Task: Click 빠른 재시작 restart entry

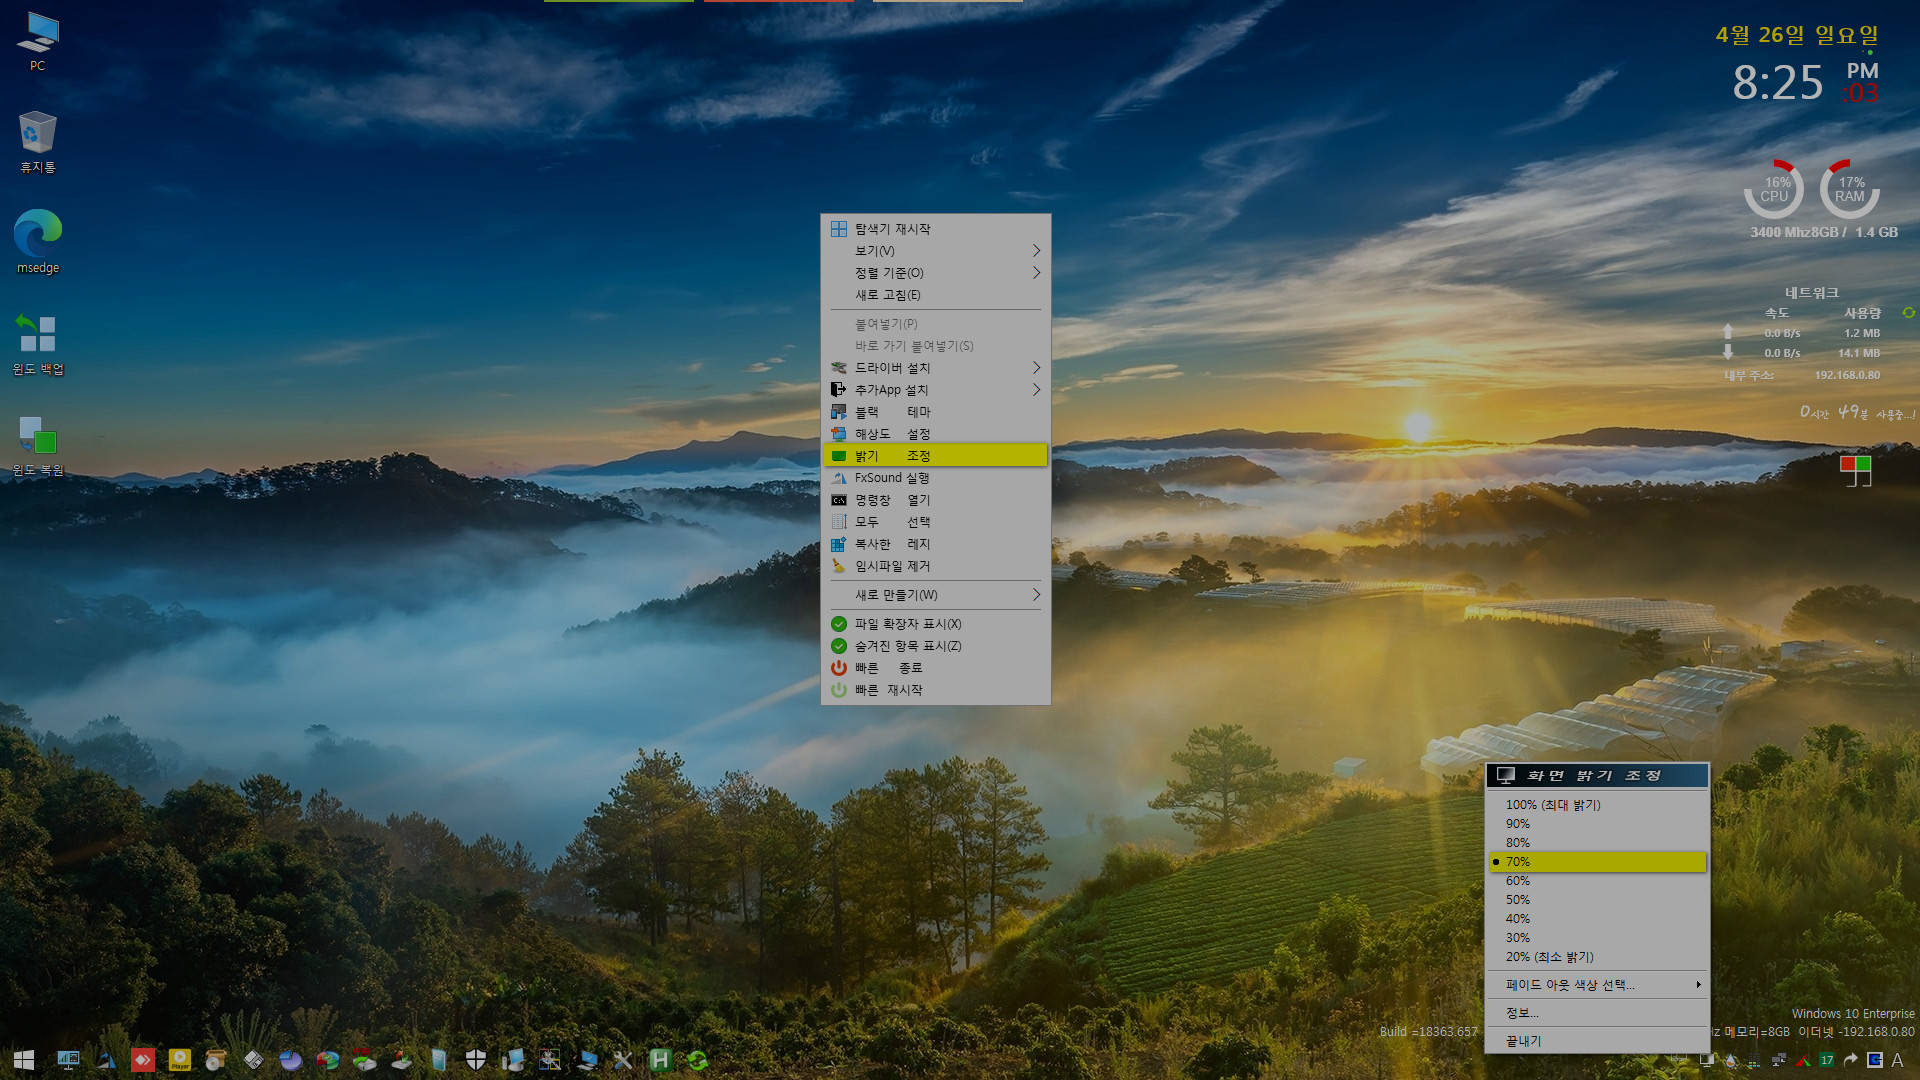Action: (x=935, y=690)
